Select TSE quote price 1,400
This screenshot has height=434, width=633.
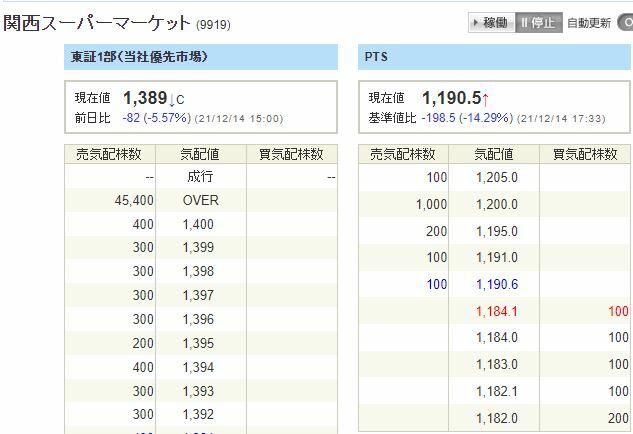click(x=198, y=224)
